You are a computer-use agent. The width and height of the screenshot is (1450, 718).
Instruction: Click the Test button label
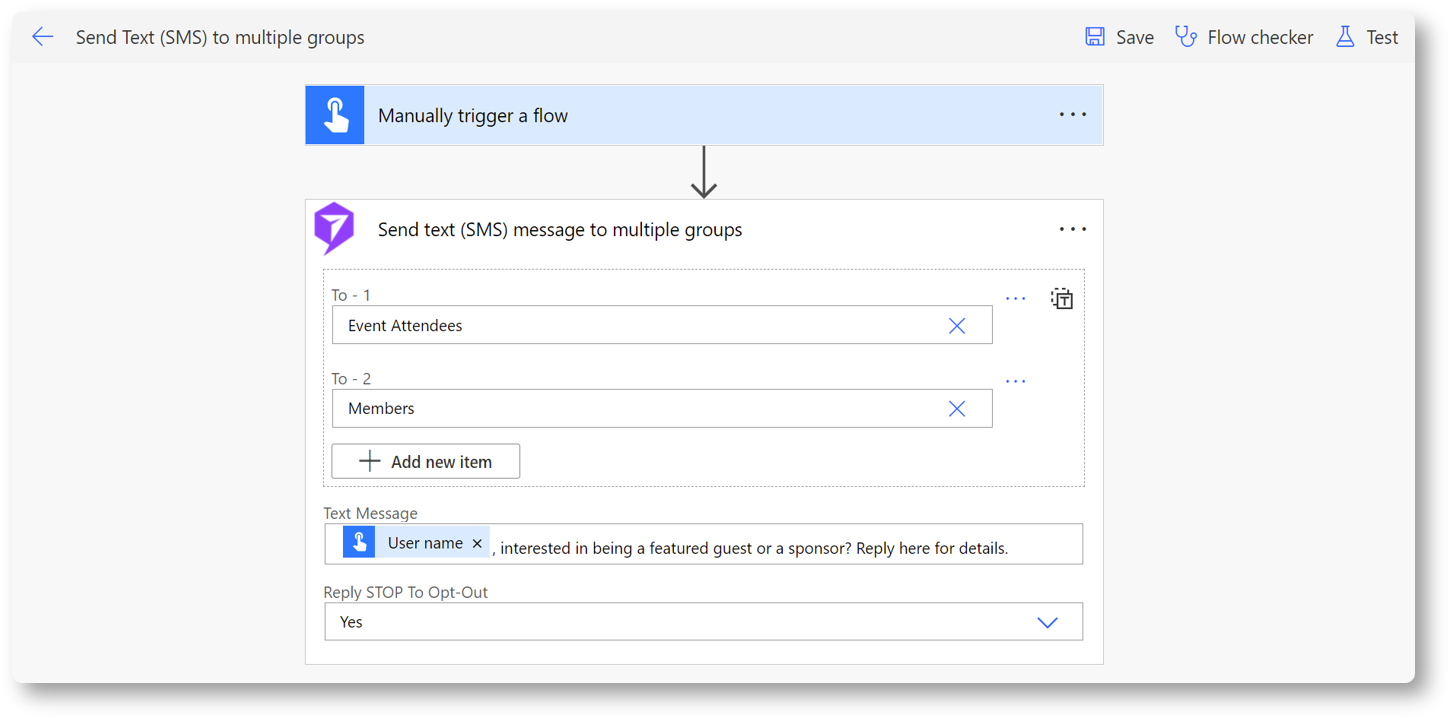1382,37
